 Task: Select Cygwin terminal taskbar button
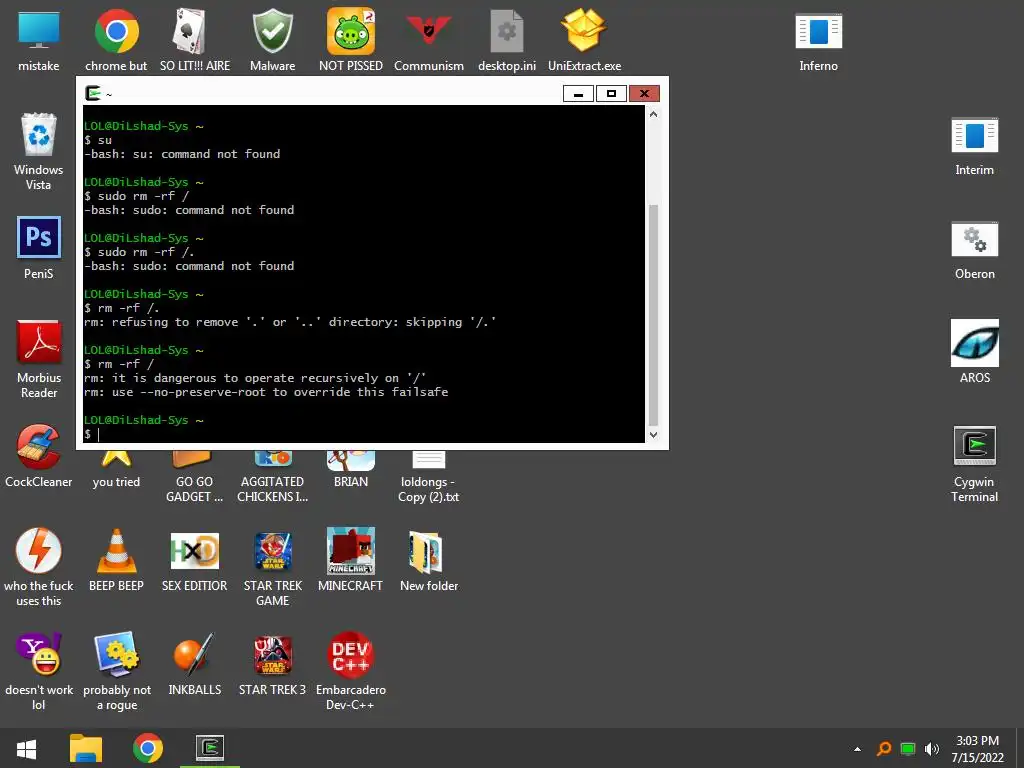pos(210,748)
